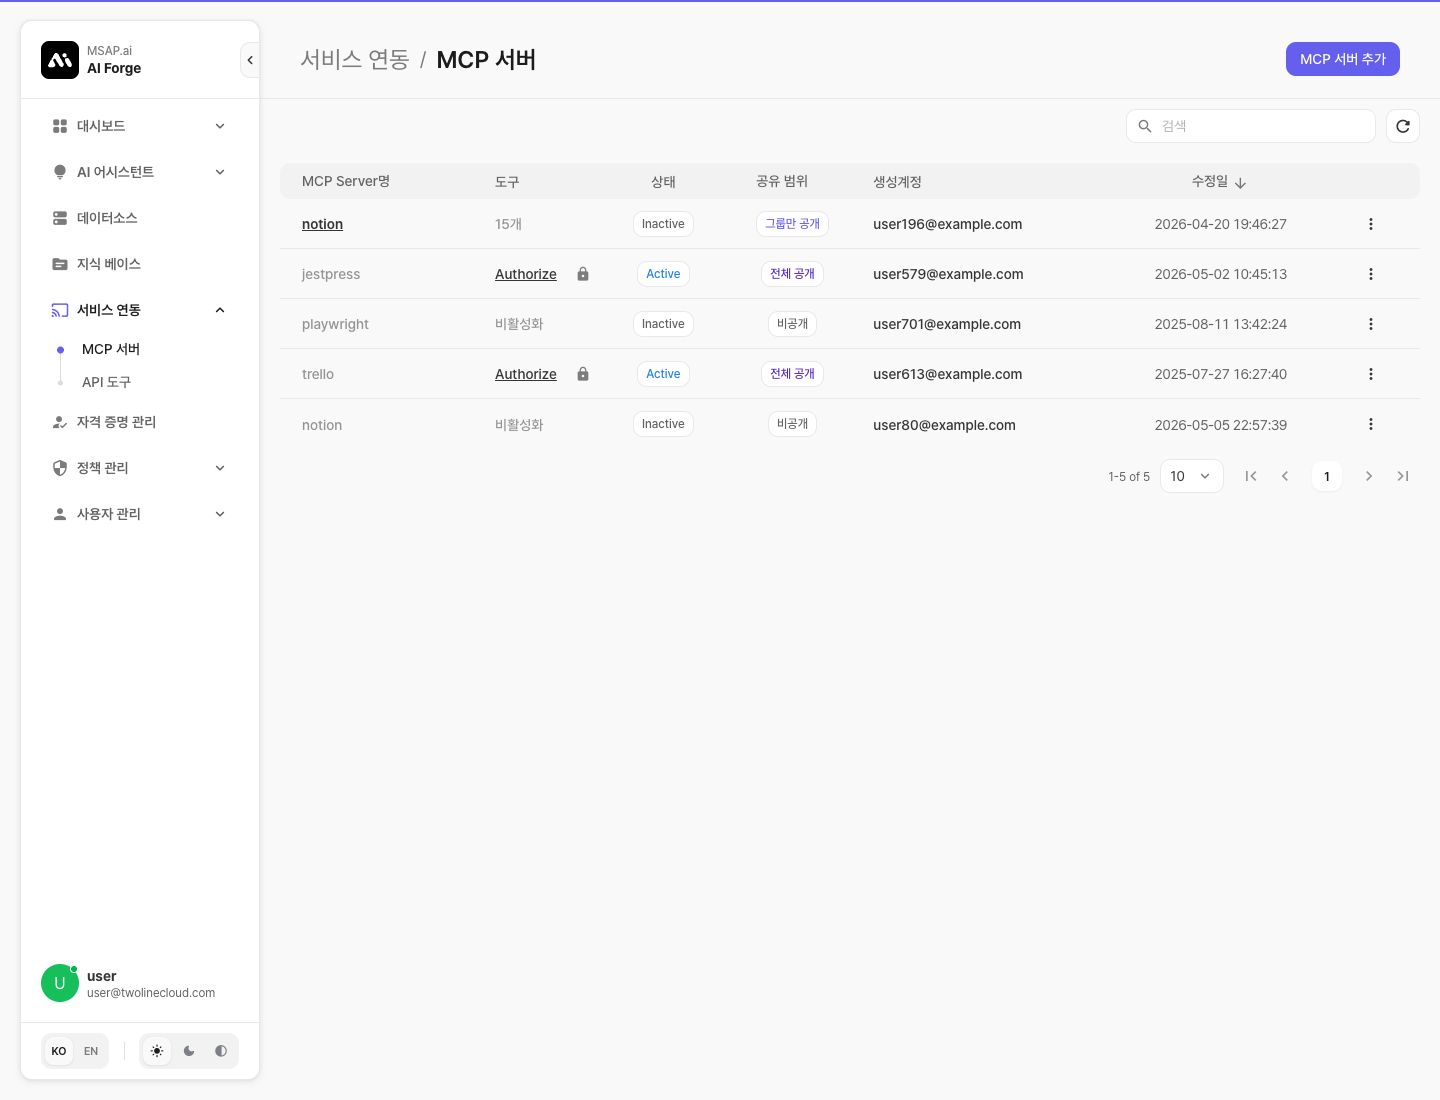Expand the AI 어시스턴트 menu chevron

[x=220, y=172]
